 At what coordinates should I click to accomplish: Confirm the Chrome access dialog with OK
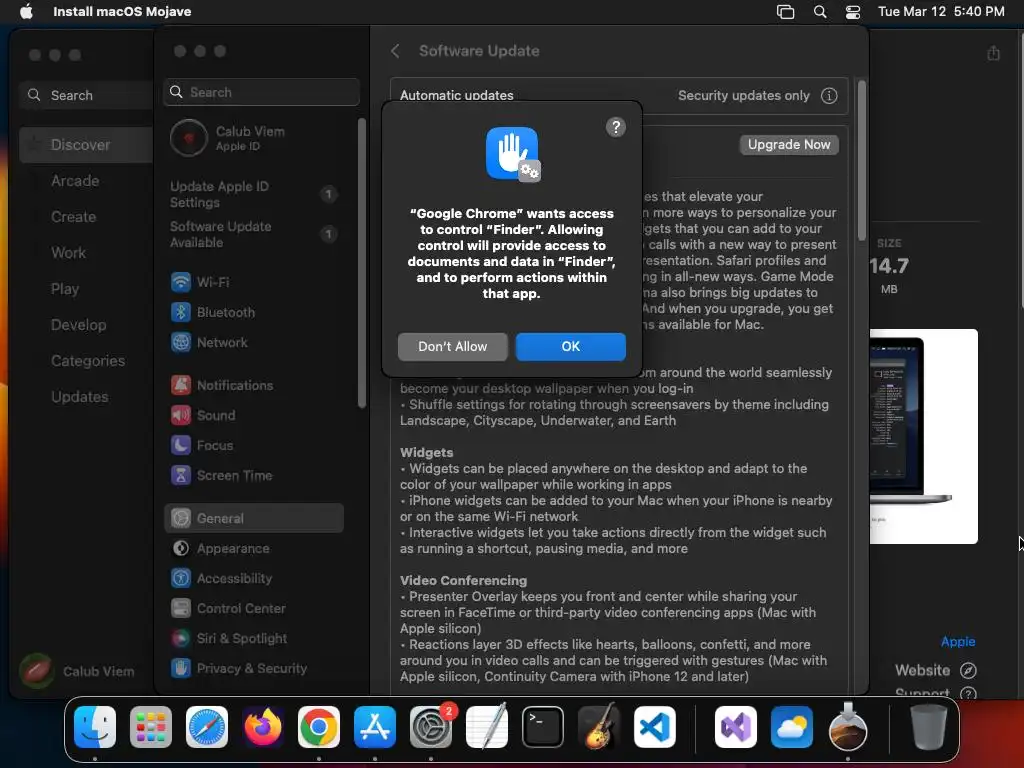570,347
